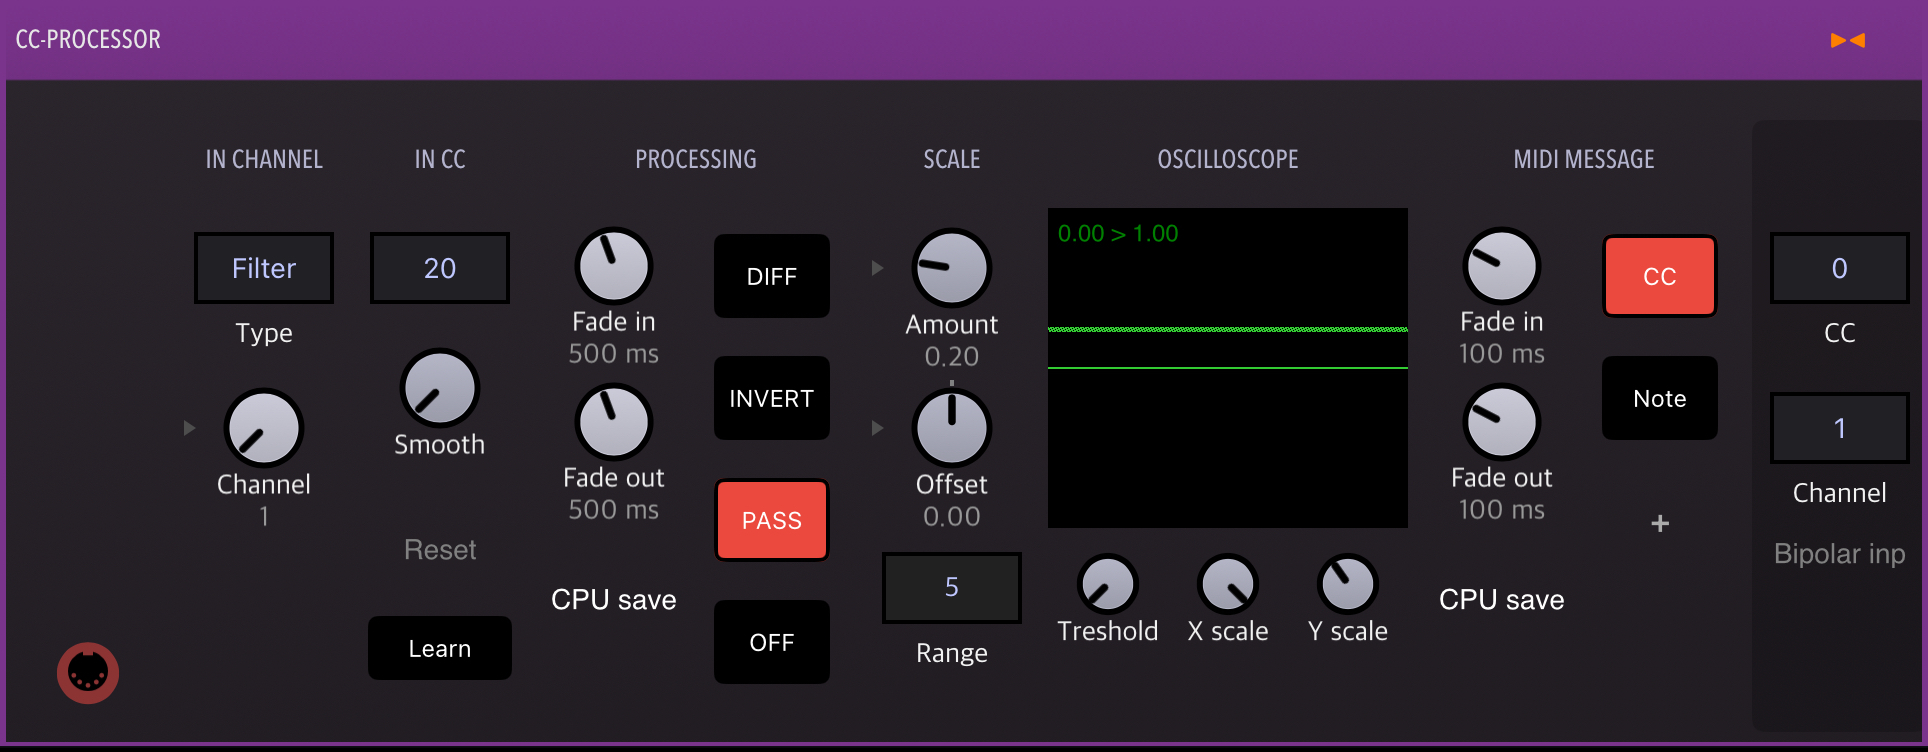Click the plus icon below Note

pos(1660,523)
